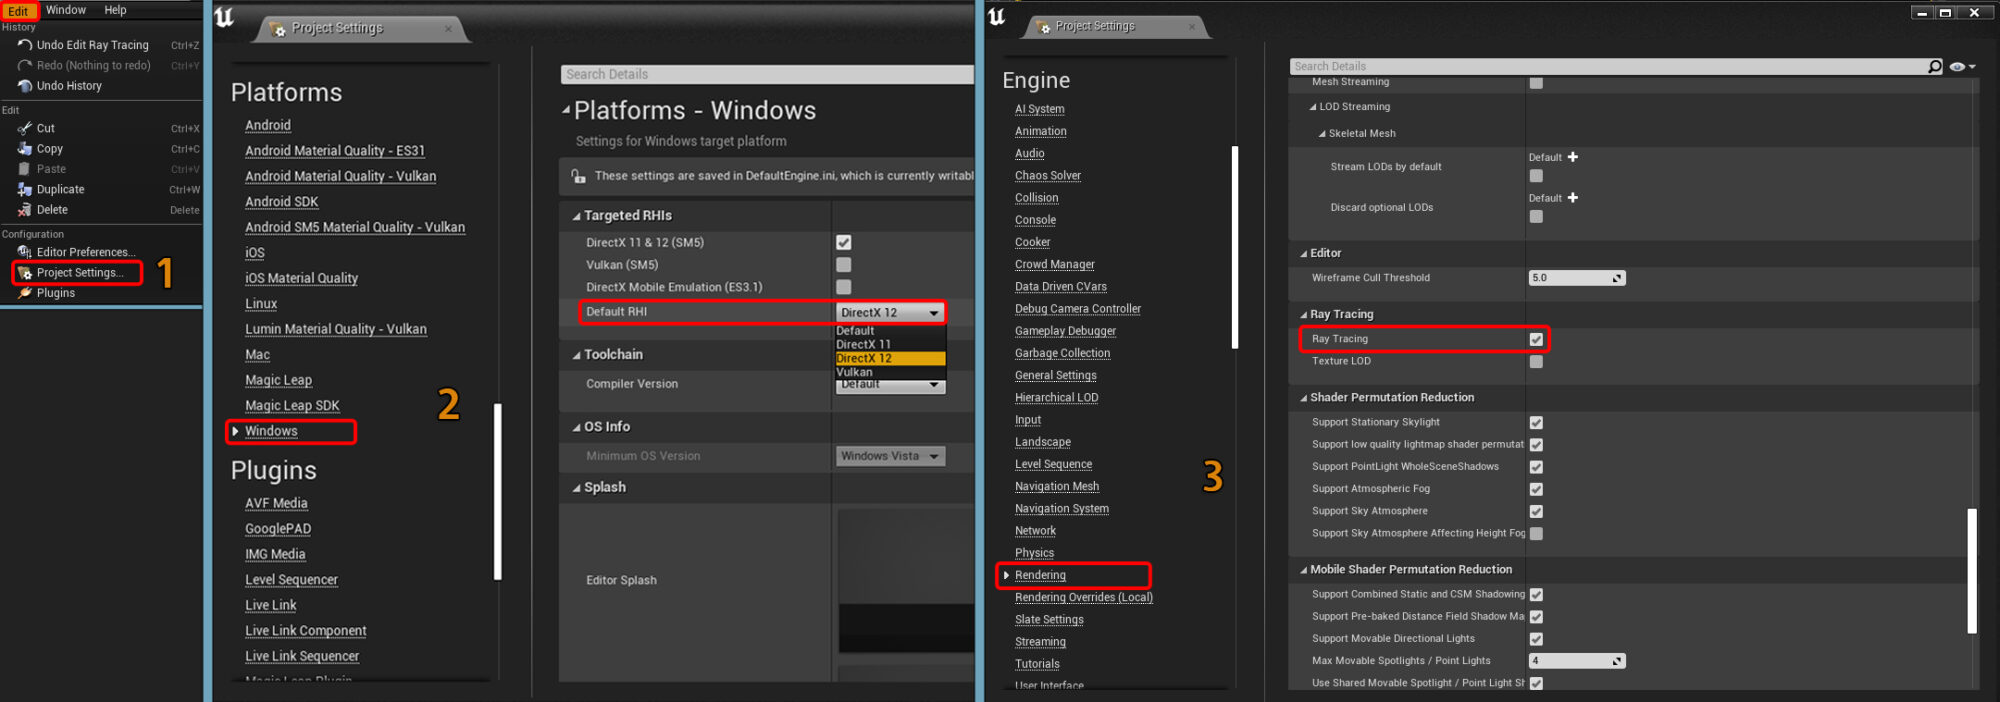Click the Delete icon in Edit menu
This screenshot has width=2000, height=702.
pos(25,210)
